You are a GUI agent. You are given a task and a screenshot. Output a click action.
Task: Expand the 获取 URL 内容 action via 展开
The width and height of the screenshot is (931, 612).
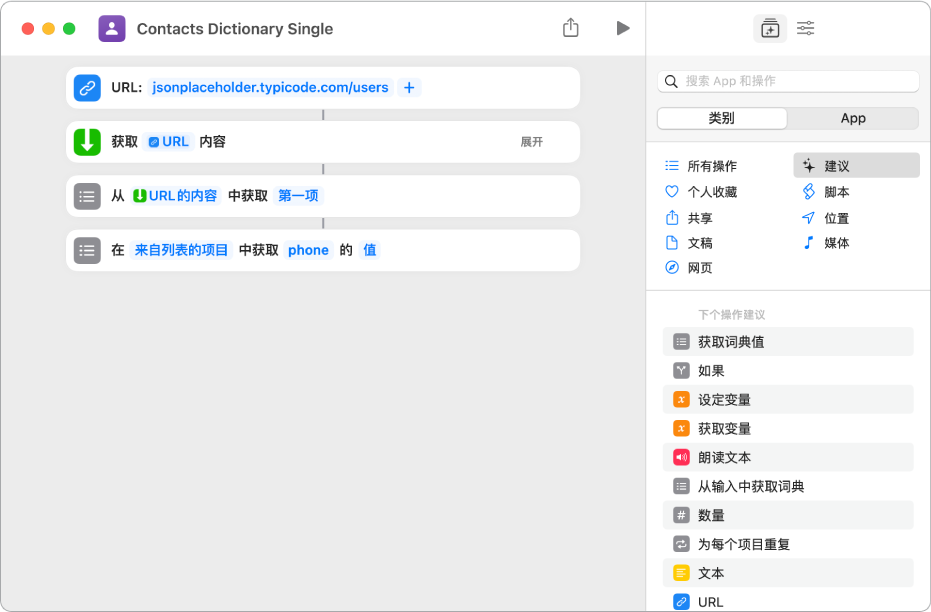[531, 142]
